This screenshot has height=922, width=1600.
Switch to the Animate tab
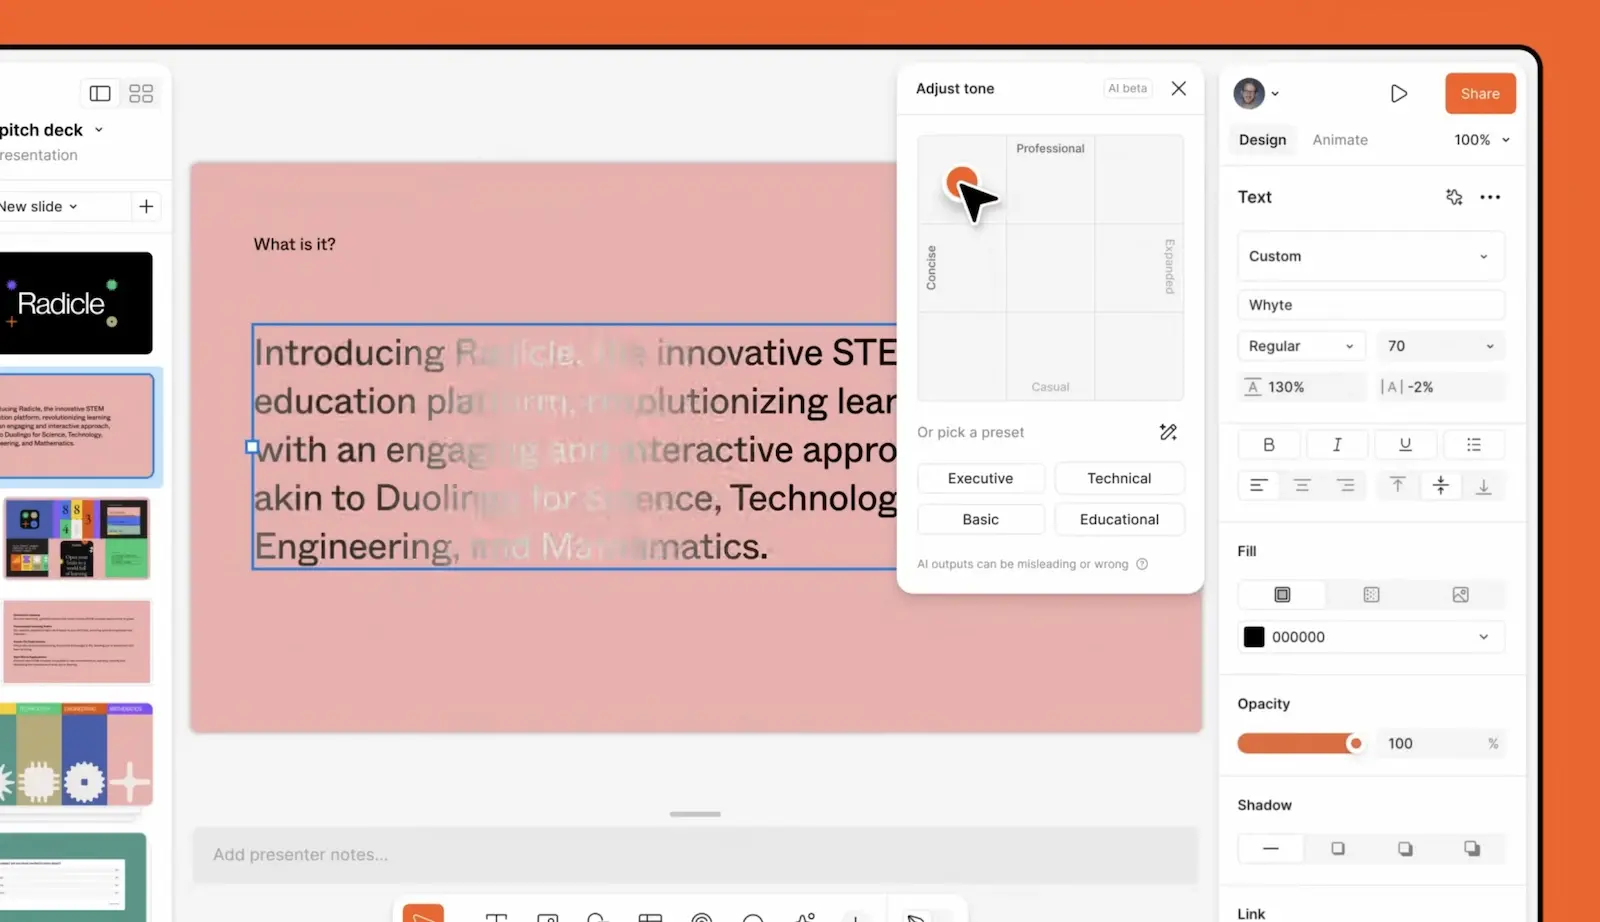click(1340, 140)
